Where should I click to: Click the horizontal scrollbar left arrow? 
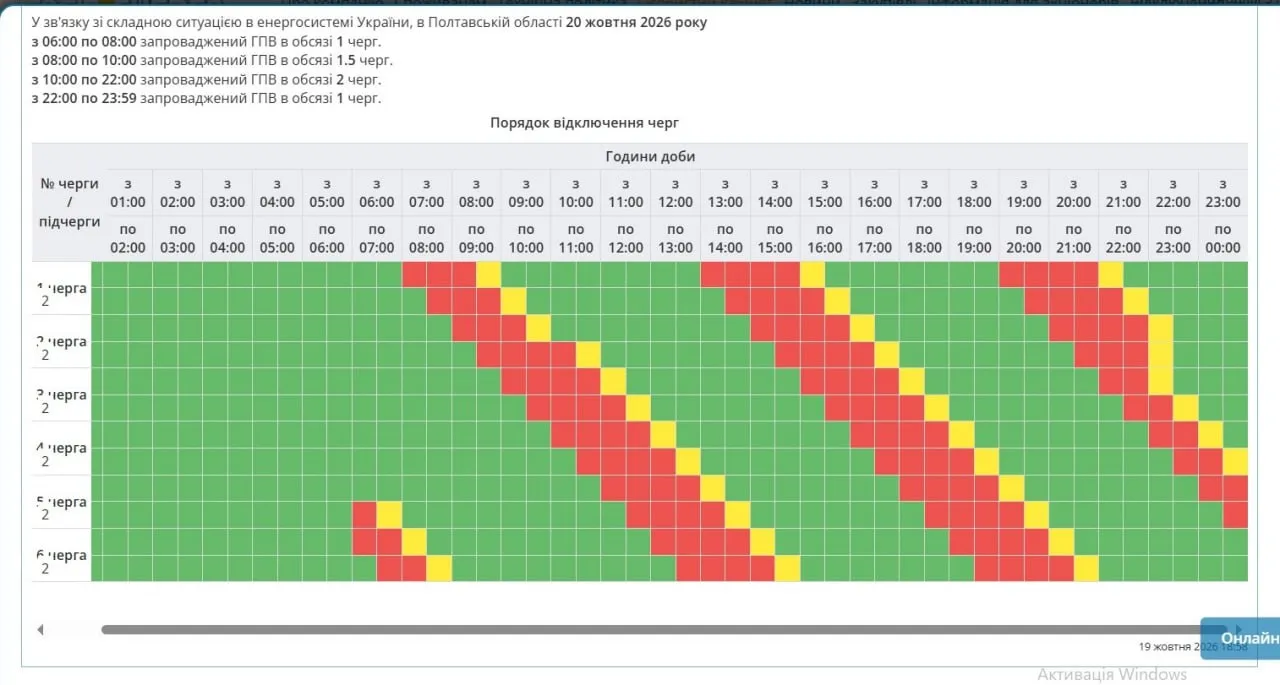click(x=40, y=630)
